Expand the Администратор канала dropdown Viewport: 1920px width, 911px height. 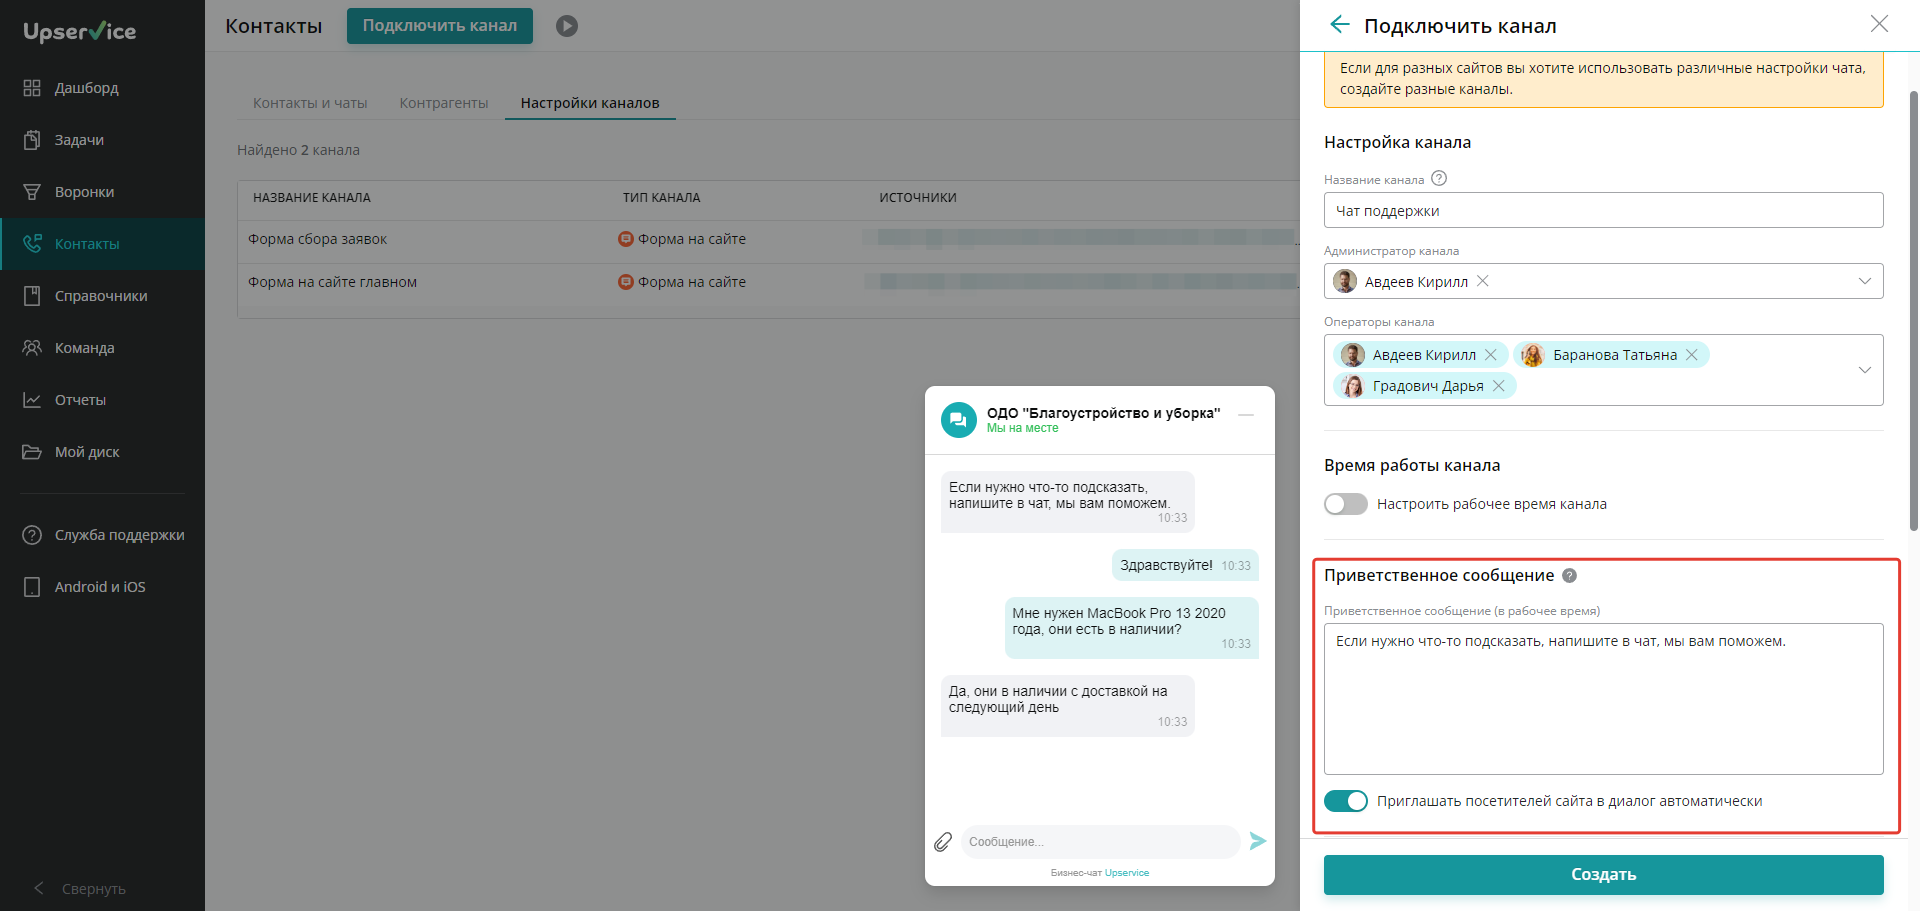[x=1865, y=281]
